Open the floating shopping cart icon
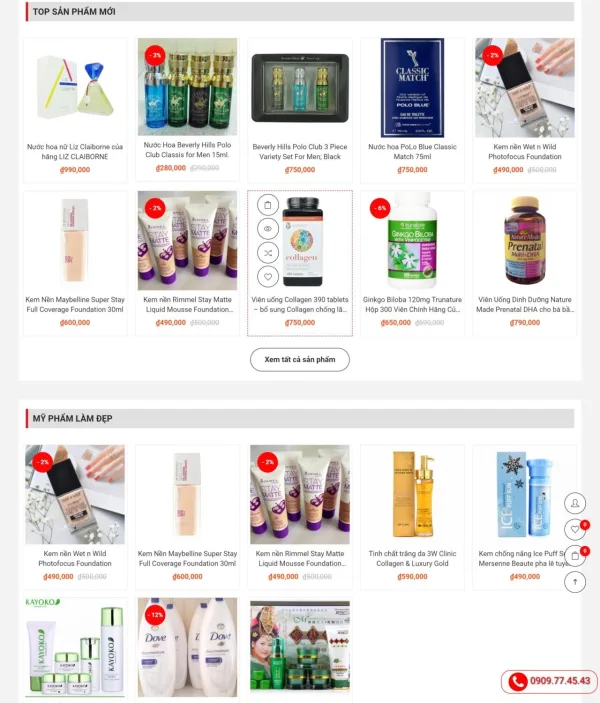This screenshot has width=600, height=703. point(575,556)
